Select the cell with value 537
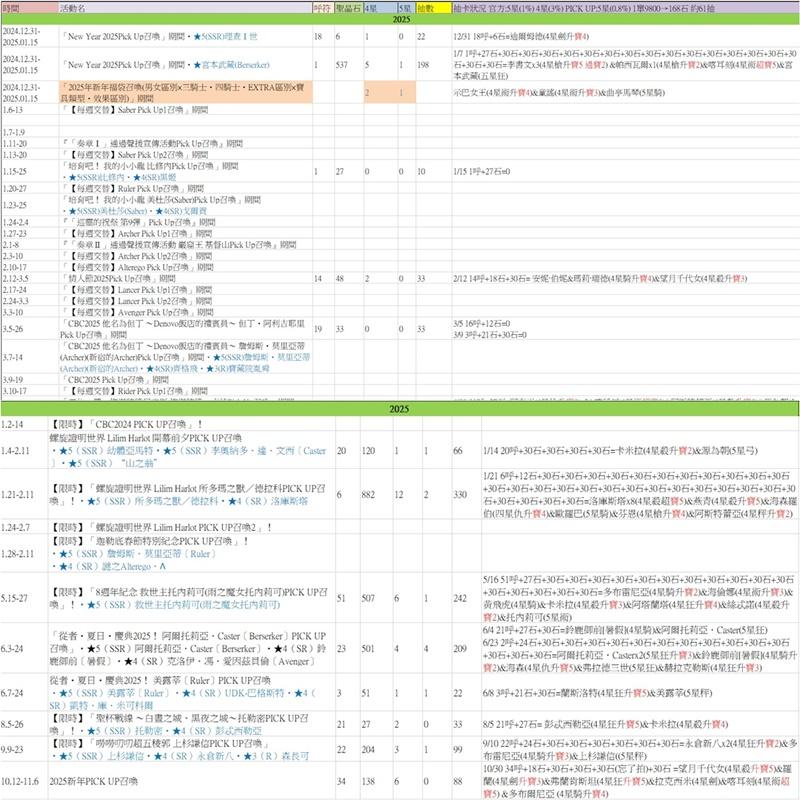The width and height of the screenshot is (800, 800). (349, 65)
